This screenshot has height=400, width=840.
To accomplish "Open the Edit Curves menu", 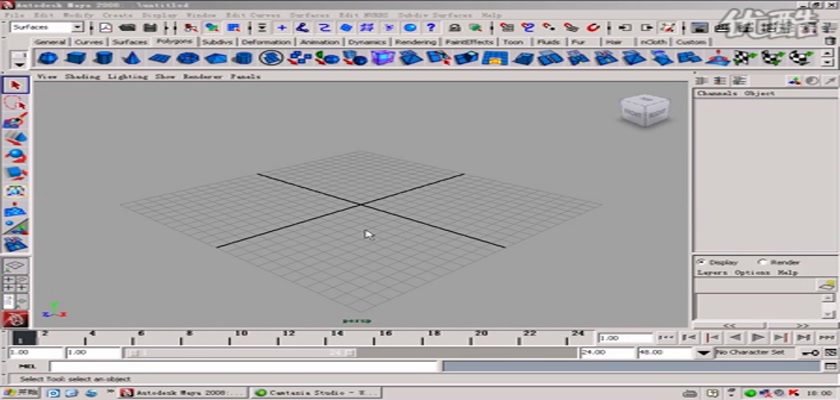I will [251, 15].
